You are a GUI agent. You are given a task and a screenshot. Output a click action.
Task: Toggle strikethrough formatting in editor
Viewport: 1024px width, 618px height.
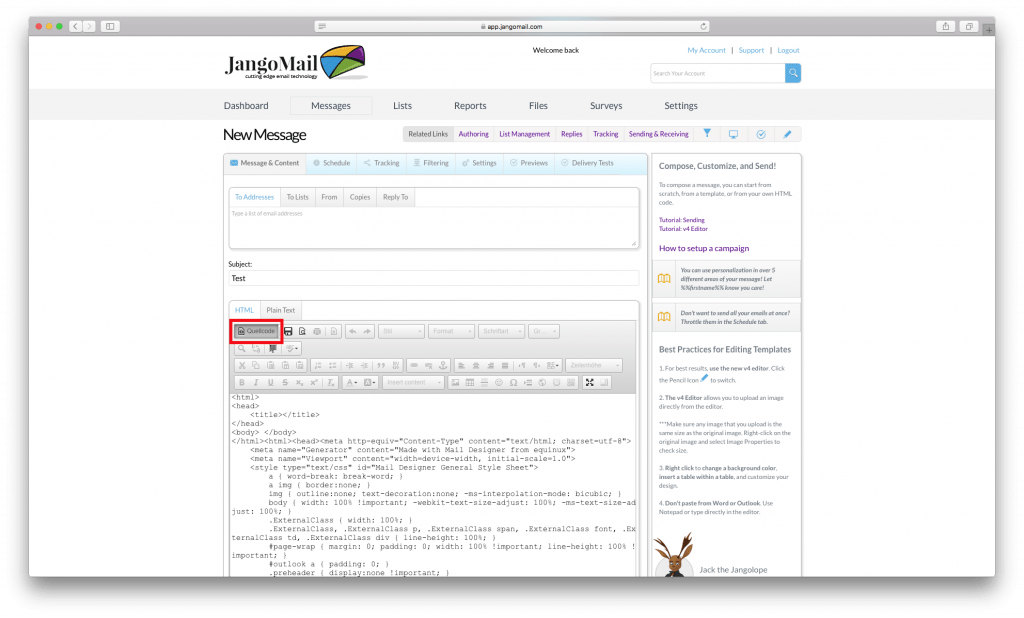(285, 382)
